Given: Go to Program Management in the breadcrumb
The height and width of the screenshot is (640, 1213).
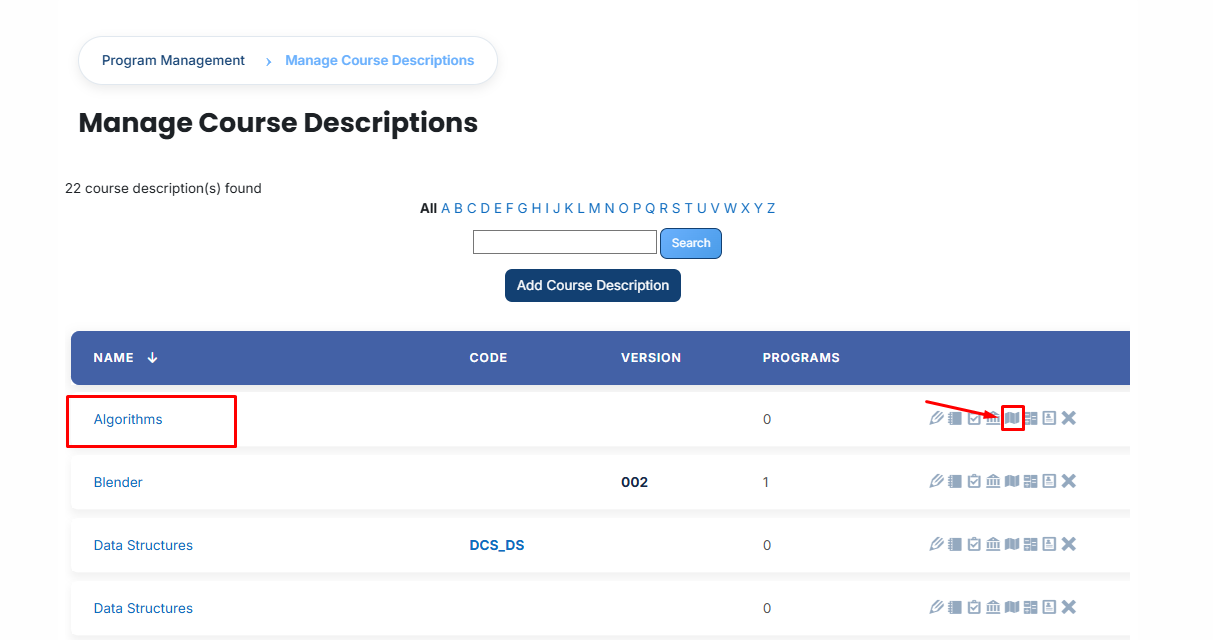Looking at the screenshot, I should [x=173, y=60].
